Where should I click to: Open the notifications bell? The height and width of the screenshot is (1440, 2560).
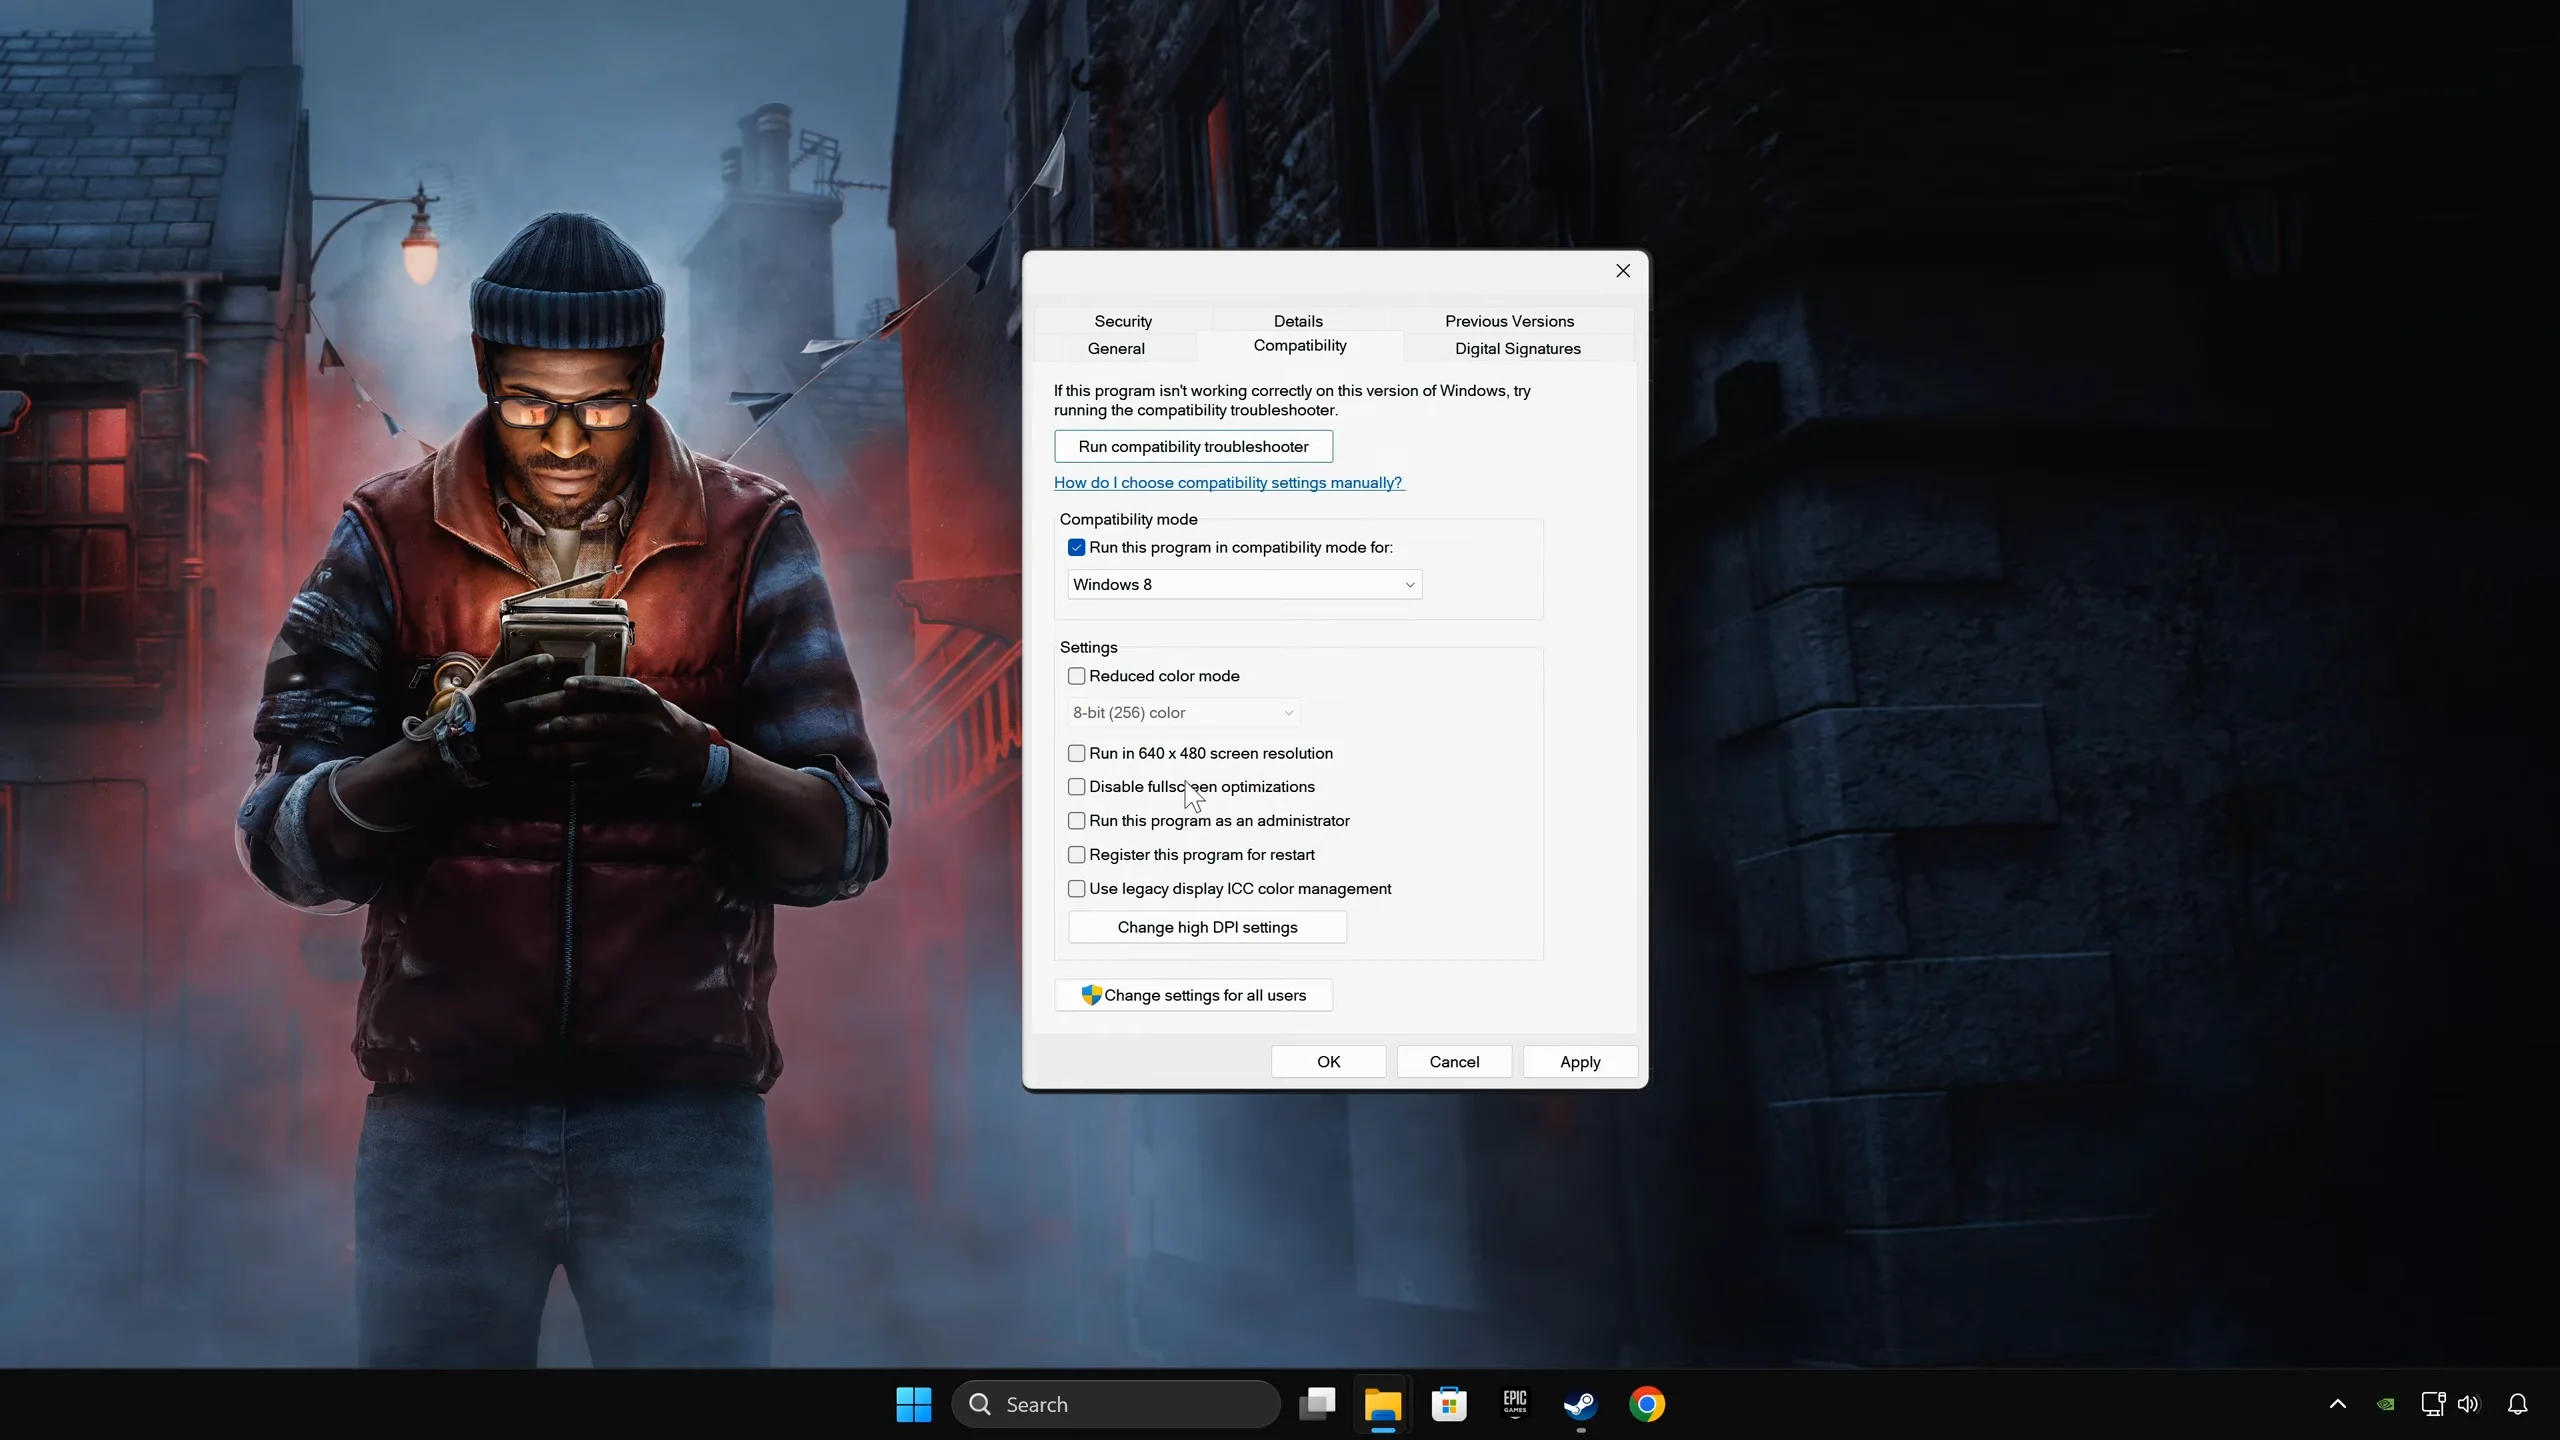click(2518, 1404)
